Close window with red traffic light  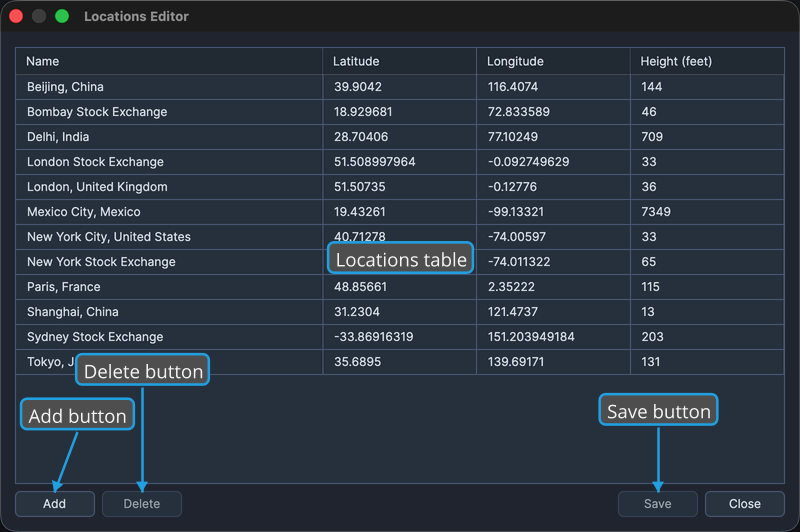point(16,16)
